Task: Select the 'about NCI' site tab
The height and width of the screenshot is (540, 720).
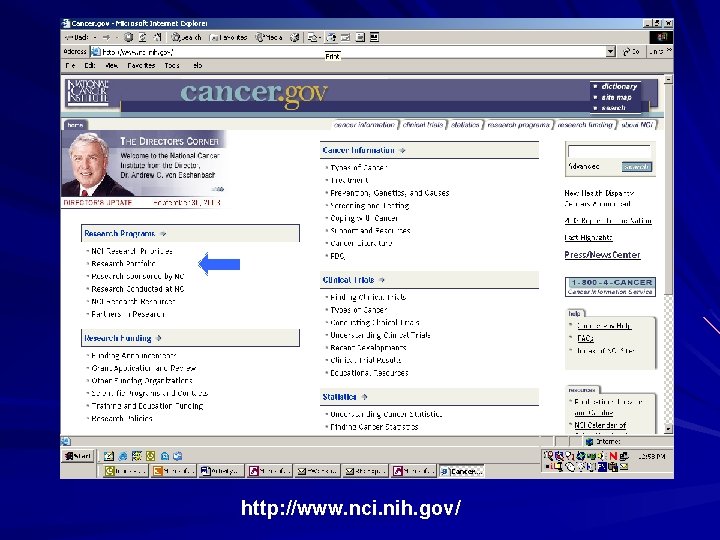Action: click(x=637, y=125)
